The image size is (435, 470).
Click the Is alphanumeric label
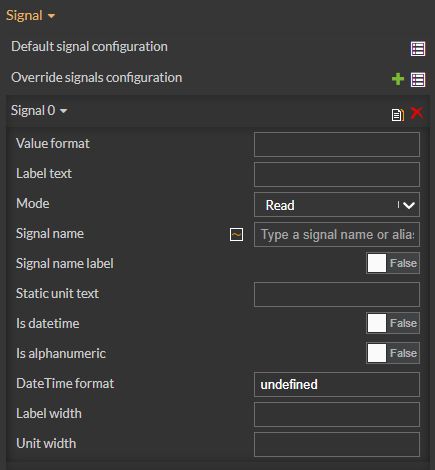(x=61, y=353)
